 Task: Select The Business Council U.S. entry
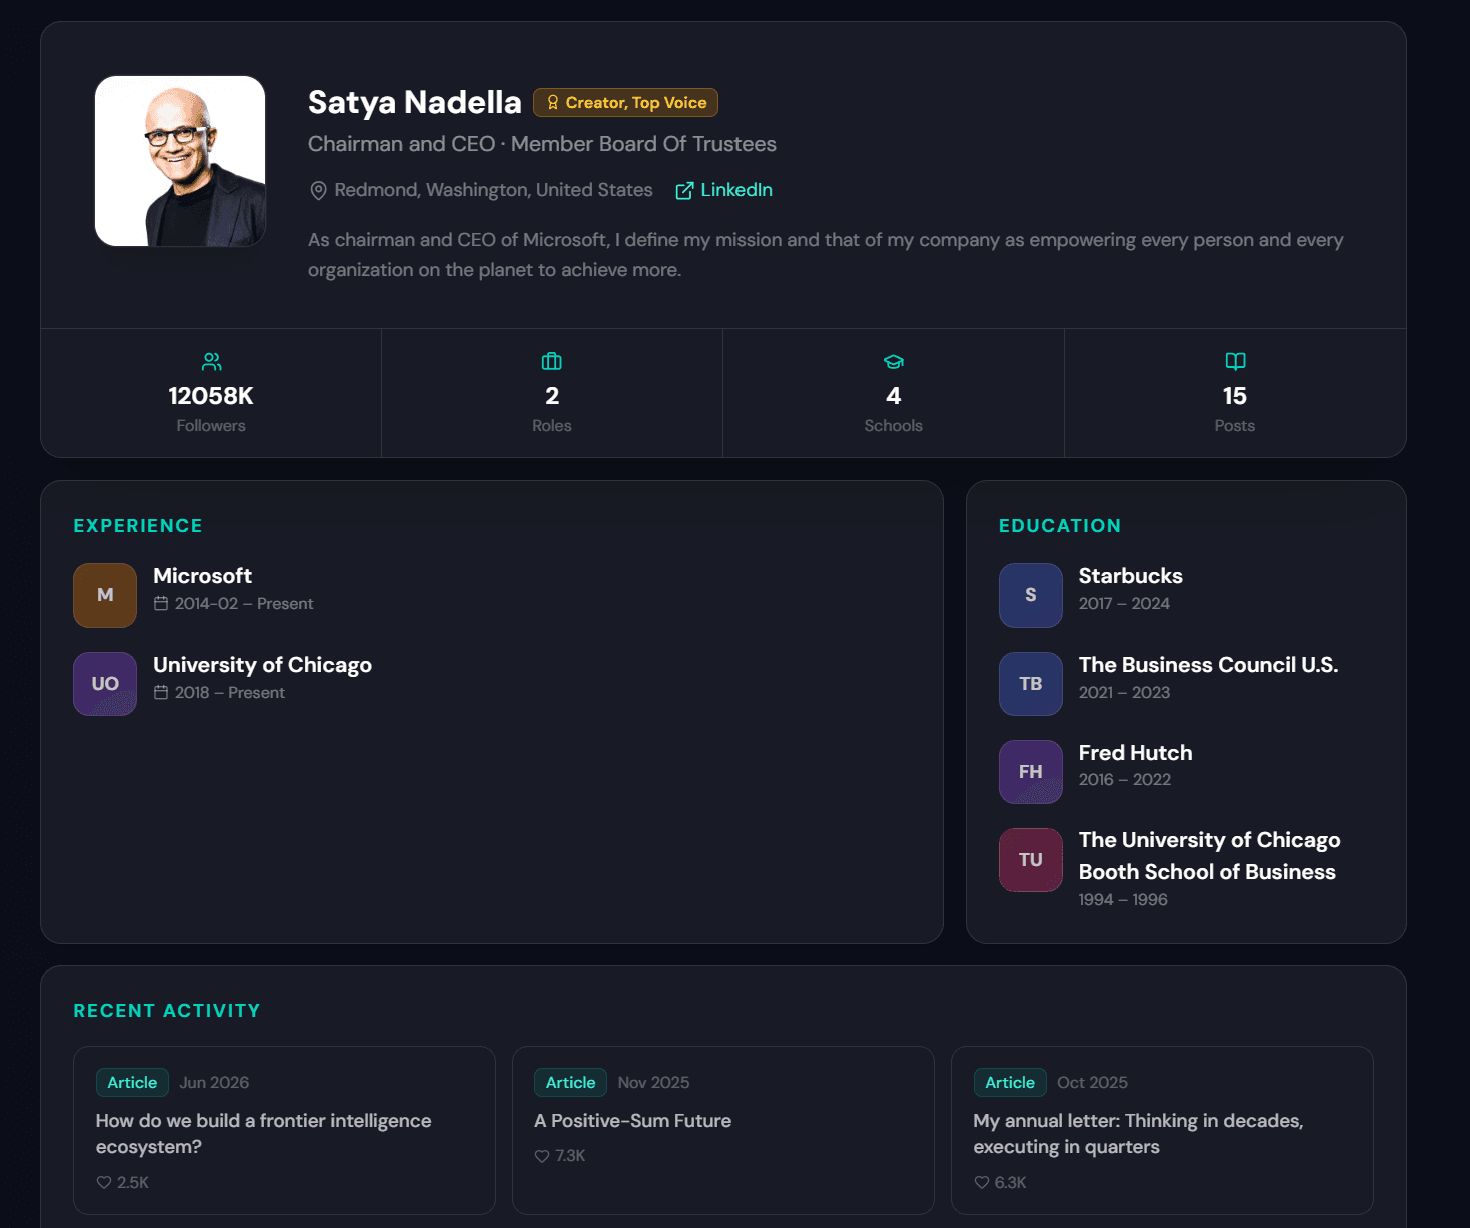point(1208,665)
